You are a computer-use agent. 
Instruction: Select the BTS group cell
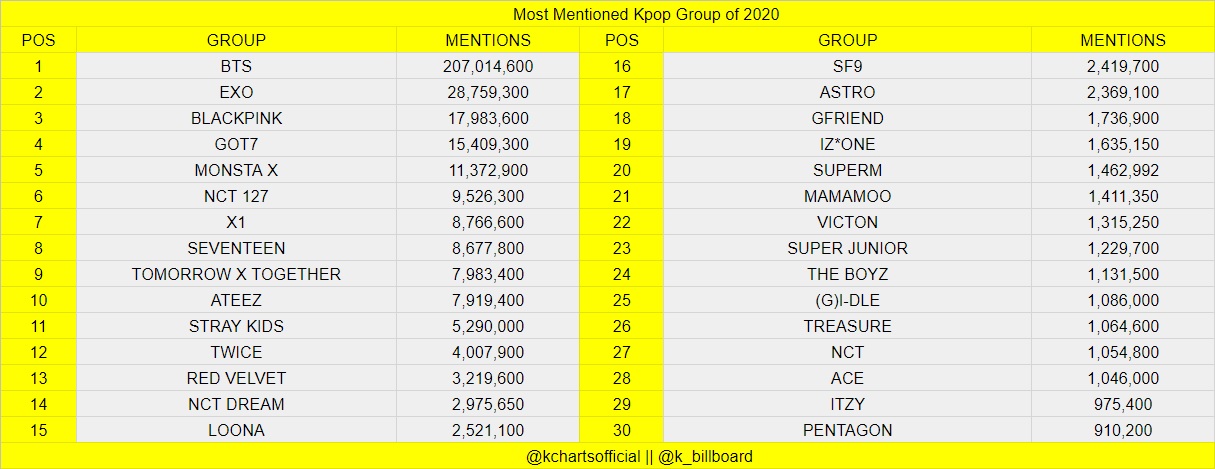pos(236,66)
